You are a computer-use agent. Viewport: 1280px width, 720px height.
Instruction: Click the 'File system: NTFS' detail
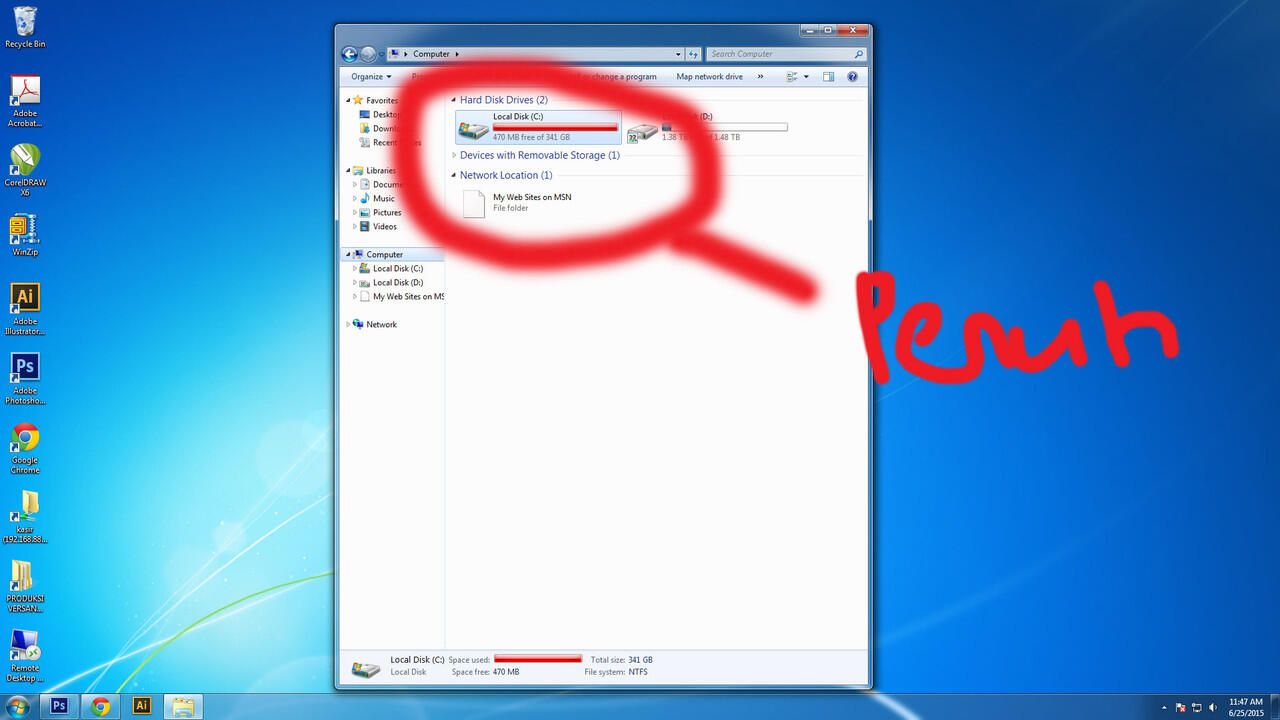(x=616, y=672)
